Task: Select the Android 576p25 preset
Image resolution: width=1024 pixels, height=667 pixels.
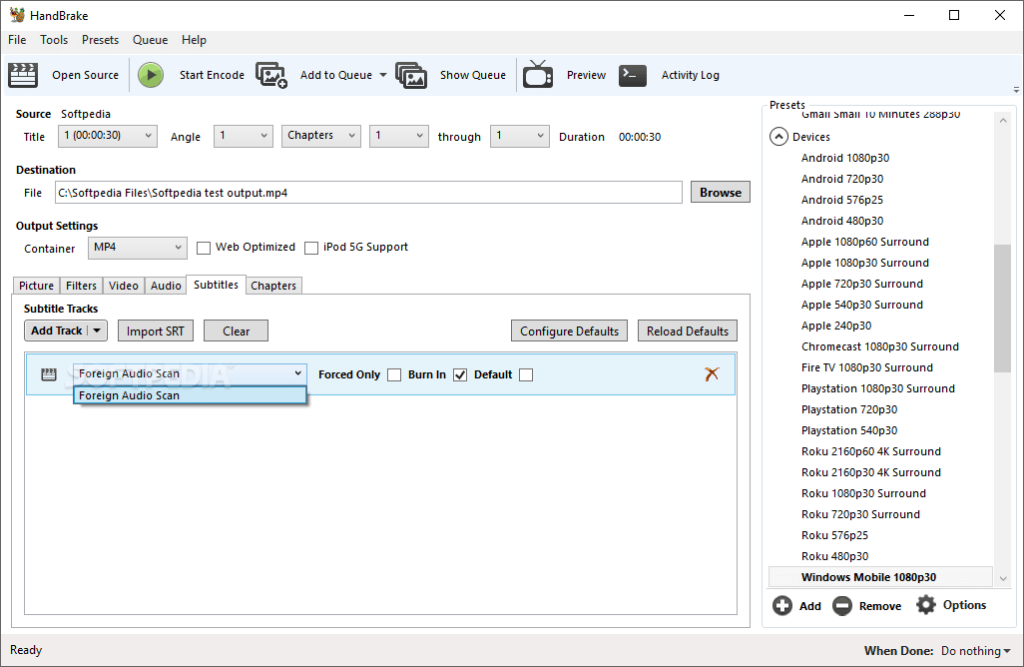Action: (842, 200)
